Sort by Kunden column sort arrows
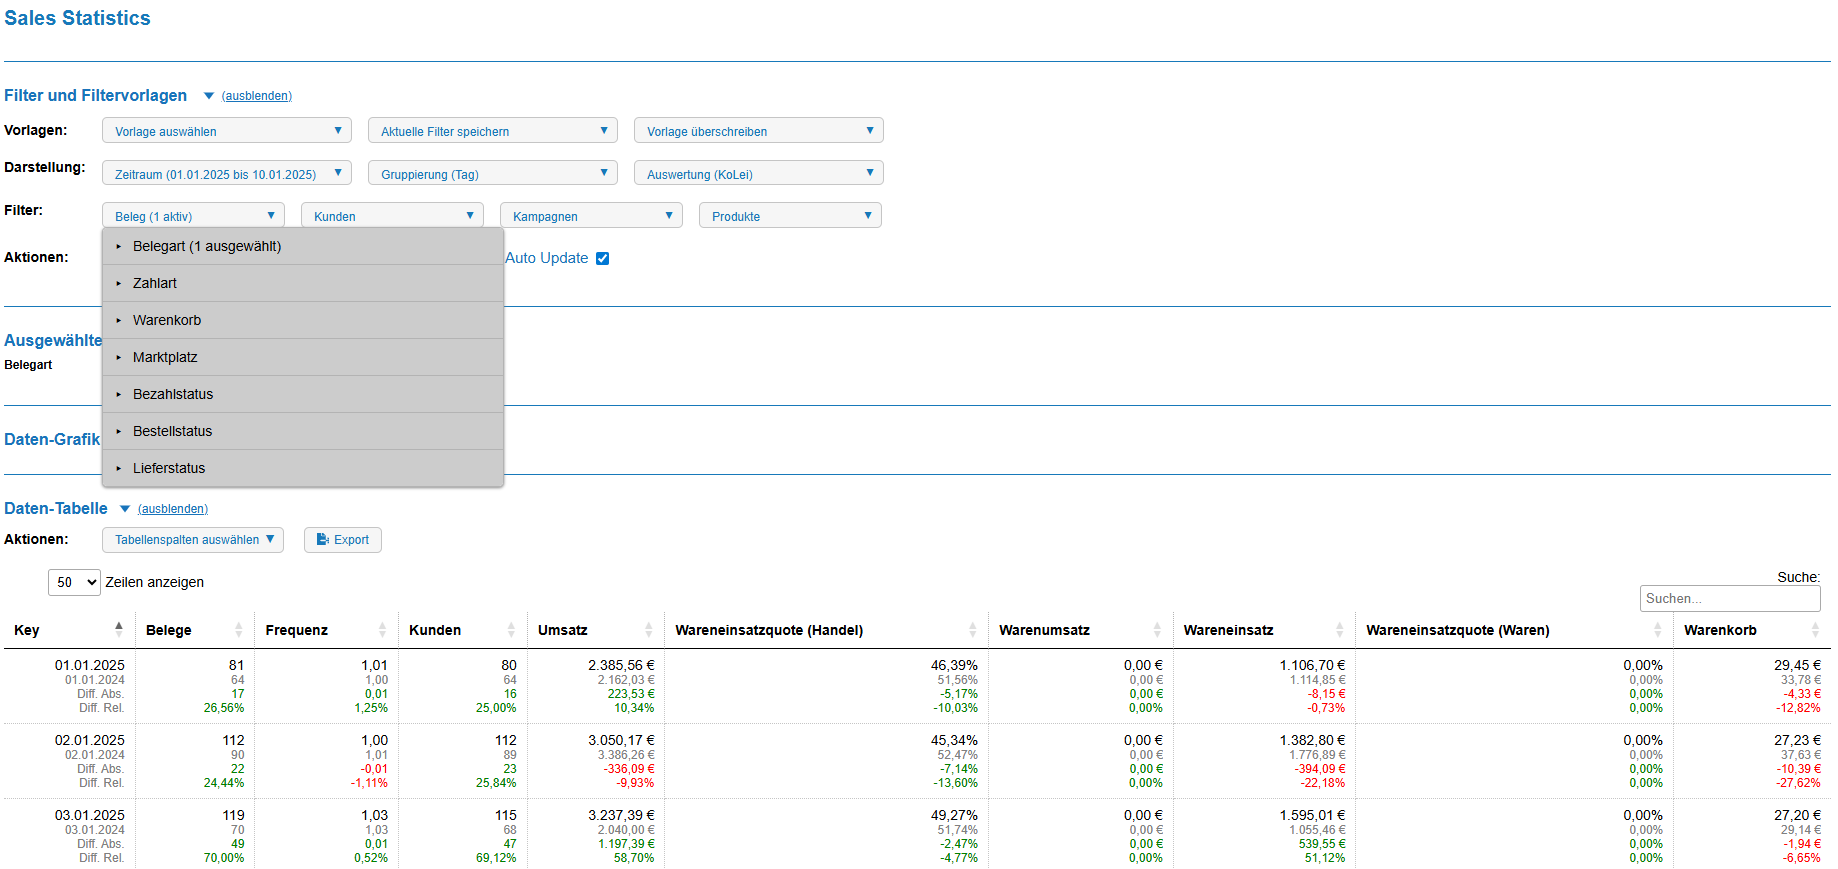Viewport: 1838px width, 869px height. pos(511,630)
